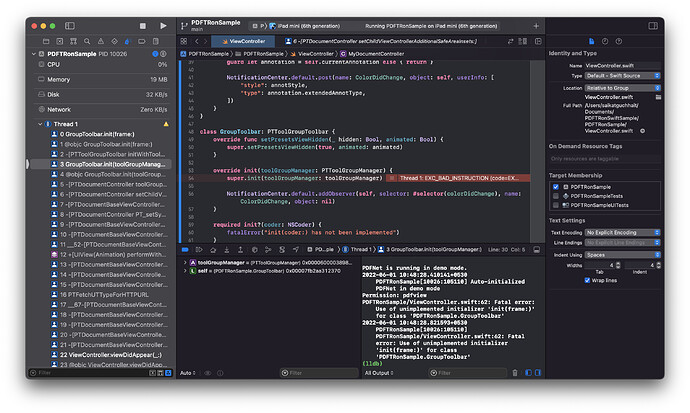Disable the Wrap lines checkbox
Image resolution: width=690 pixels, height=413 pixels.
click(587, 280)
